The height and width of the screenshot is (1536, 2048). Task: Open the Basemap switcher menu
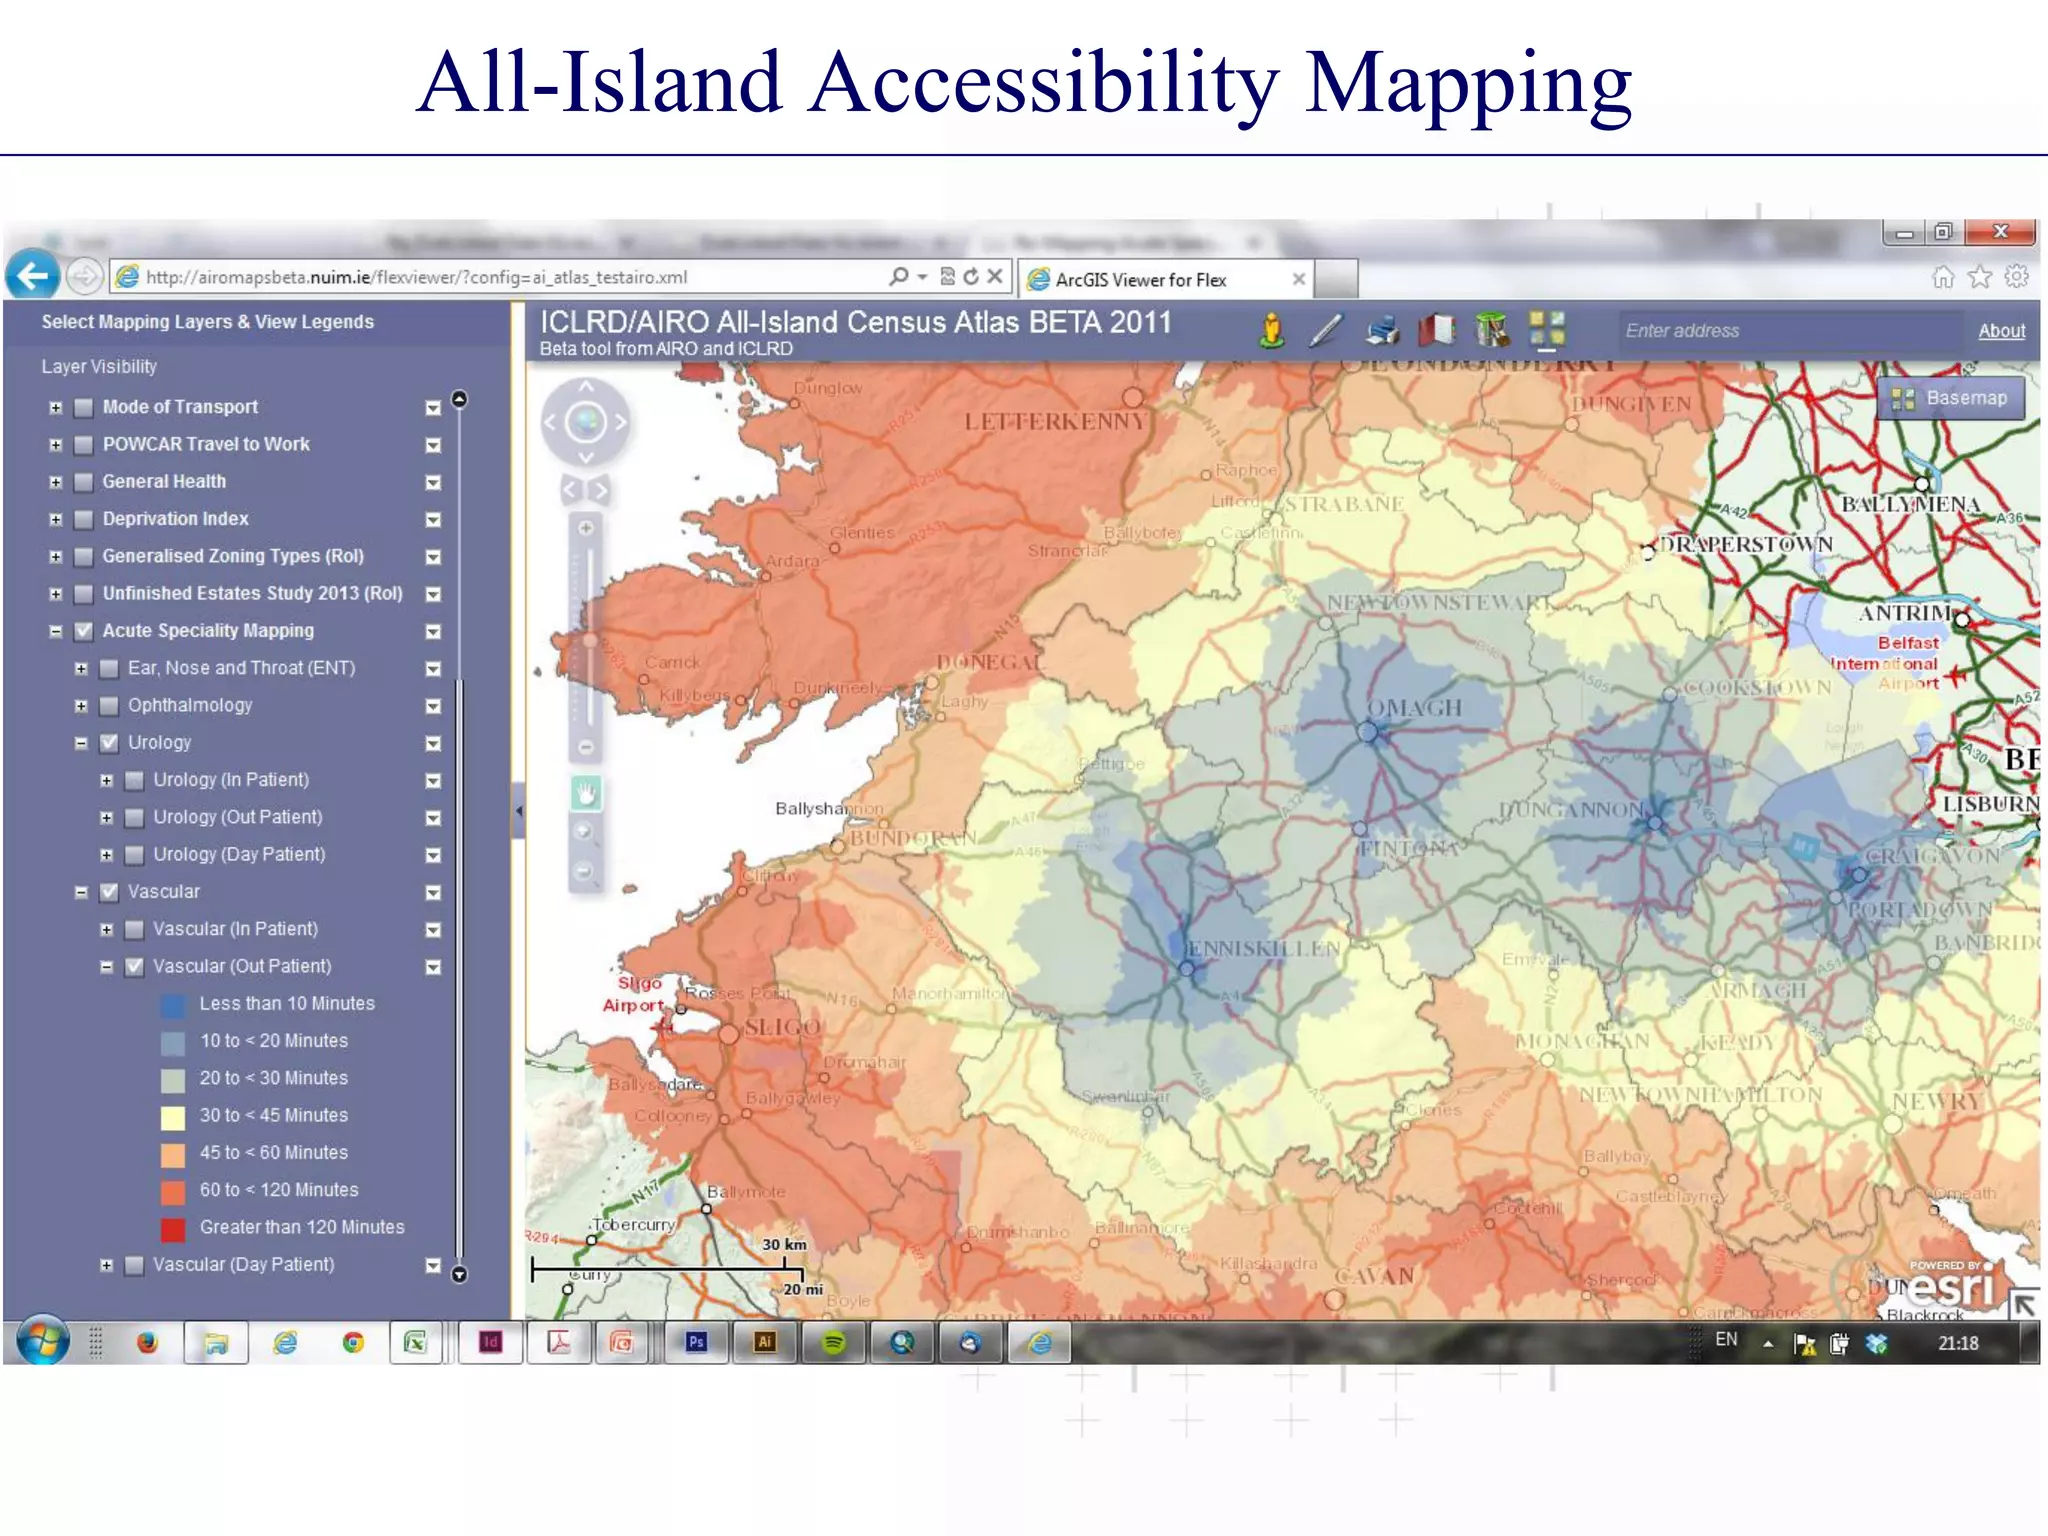point(1950,398)
